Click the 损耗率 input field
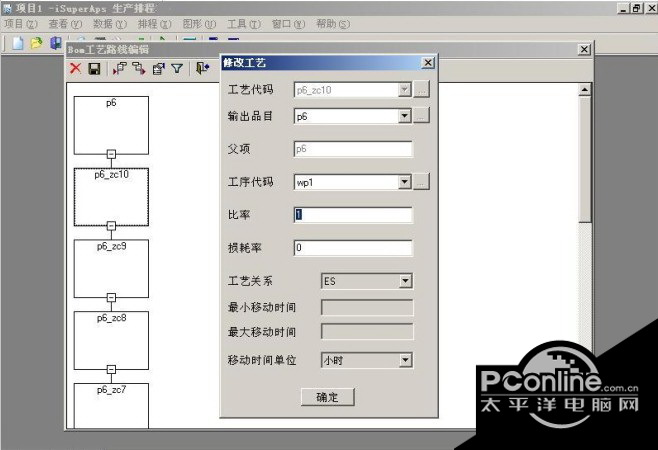 (353, 248)
